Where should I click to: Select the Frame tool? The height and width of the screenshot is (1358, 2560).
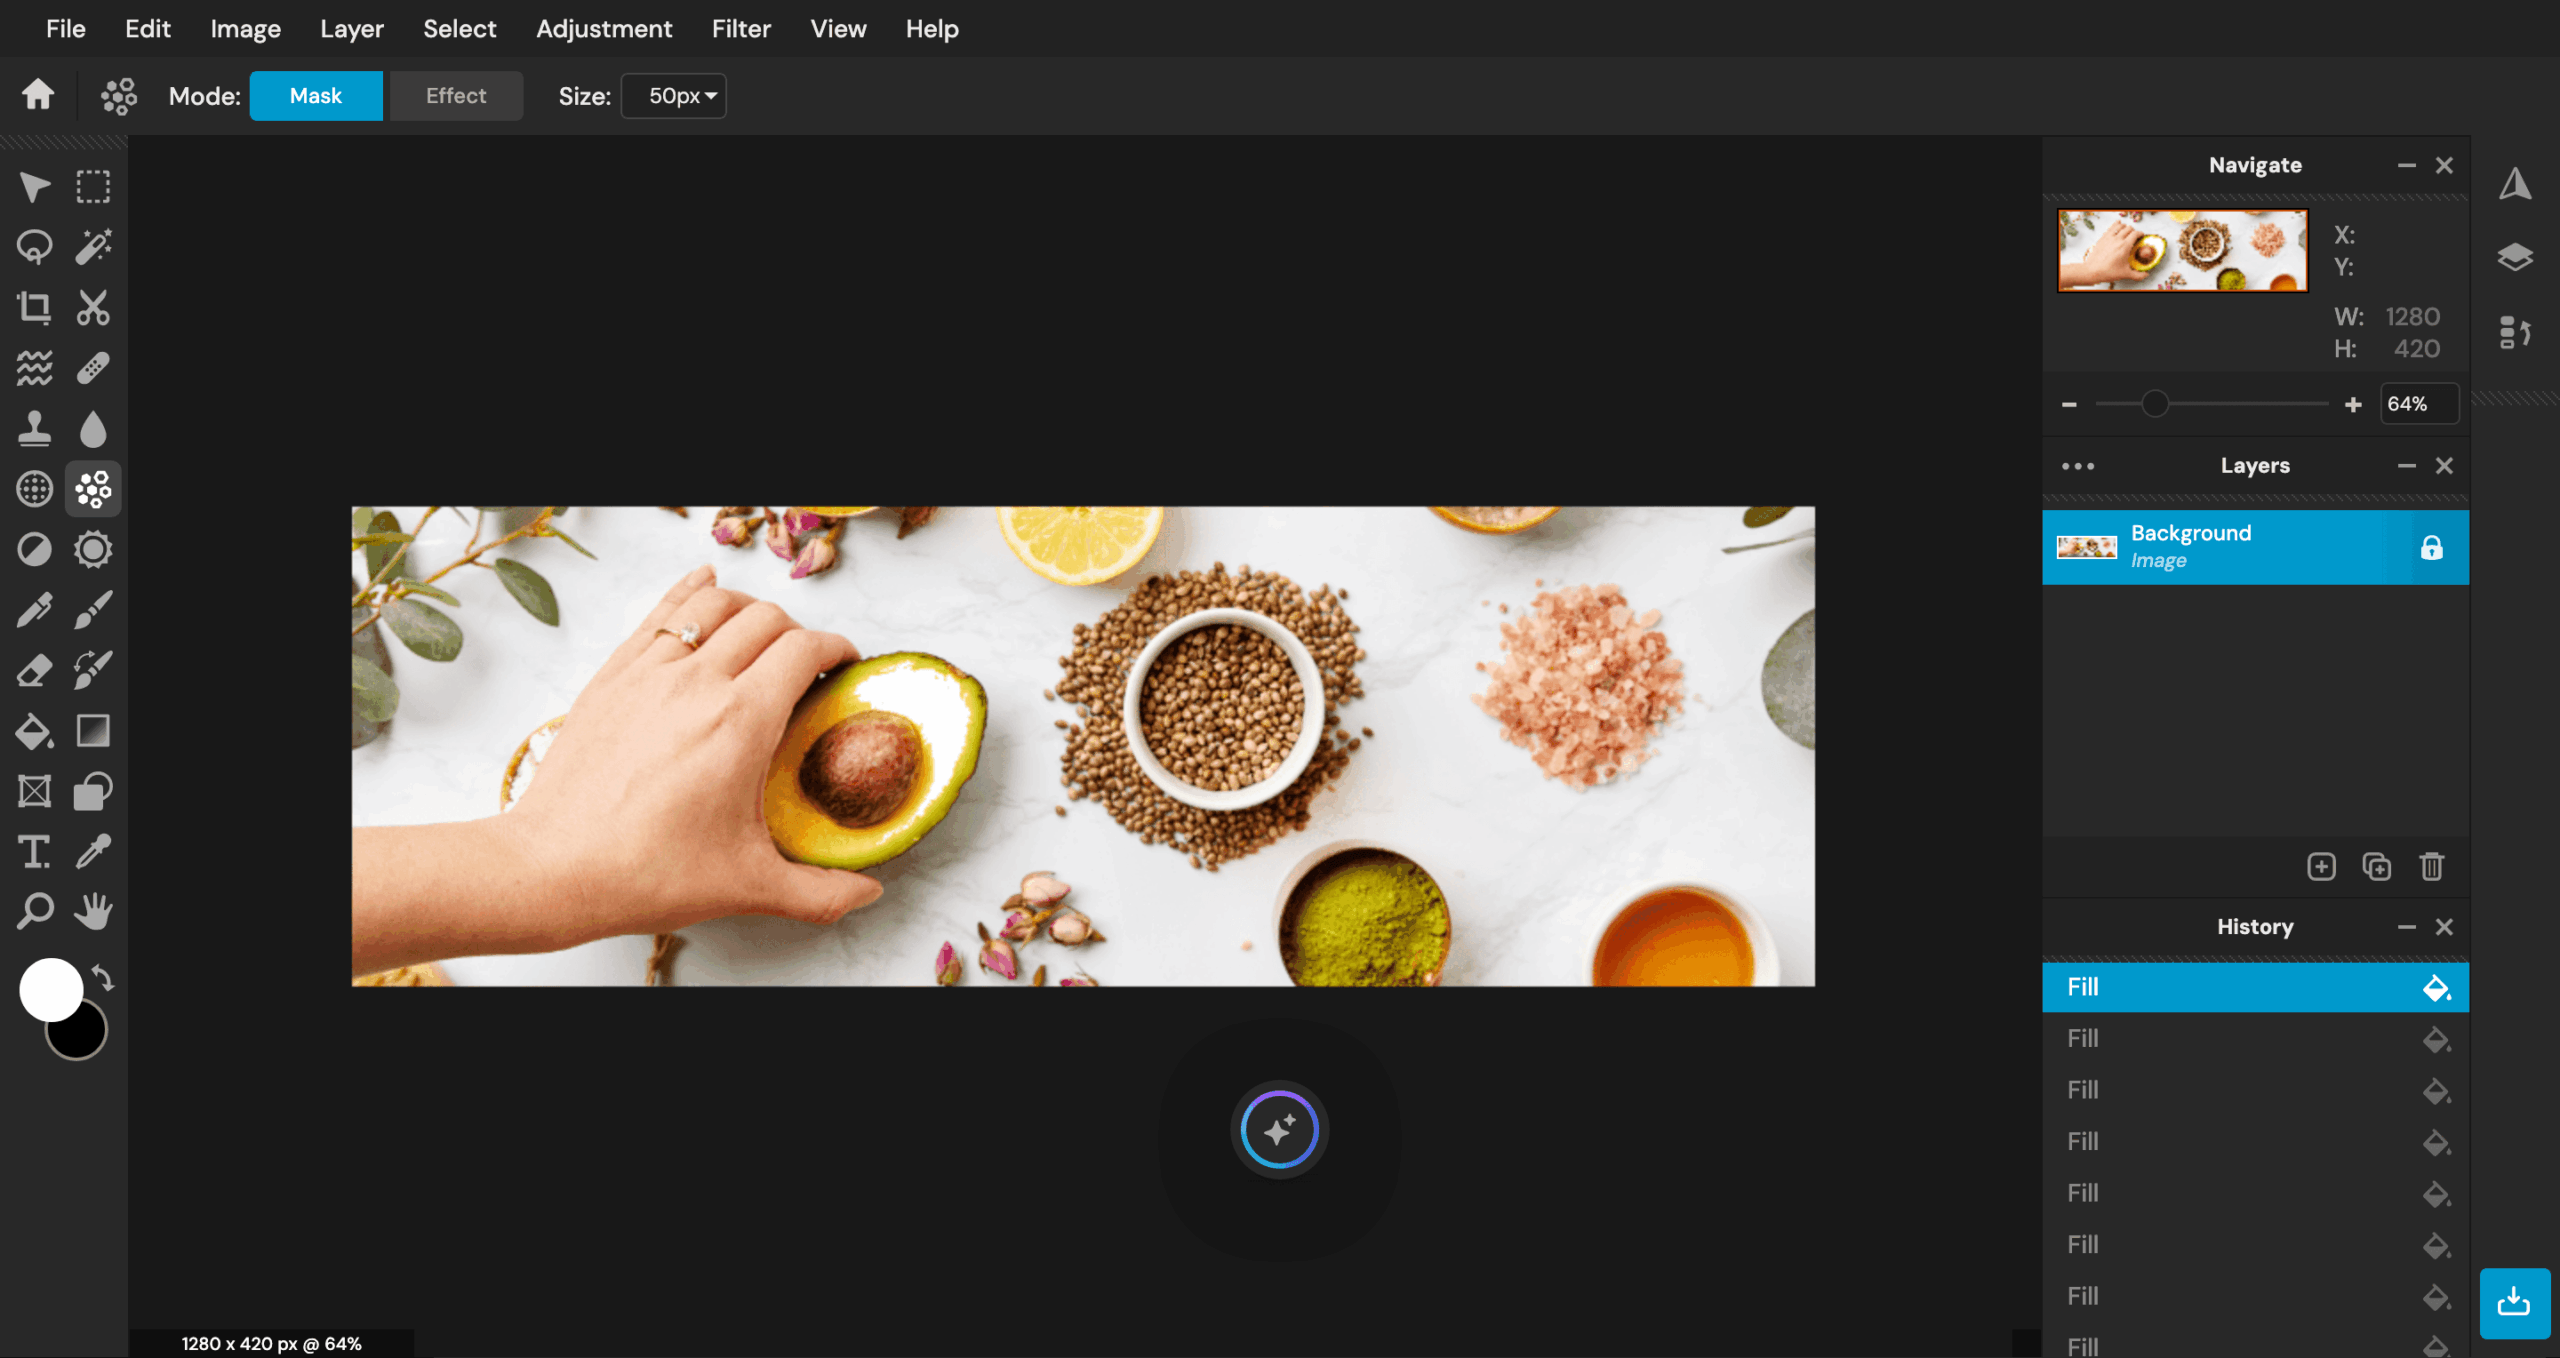[35, 791]
